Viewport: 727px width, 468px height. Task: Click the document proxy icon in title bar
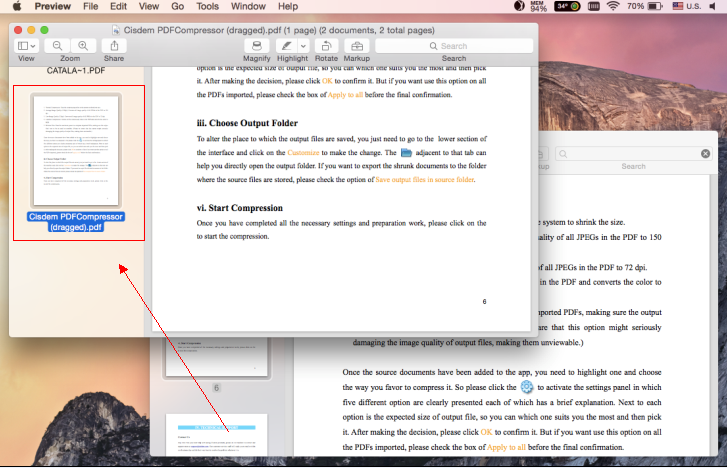[116, 30]
